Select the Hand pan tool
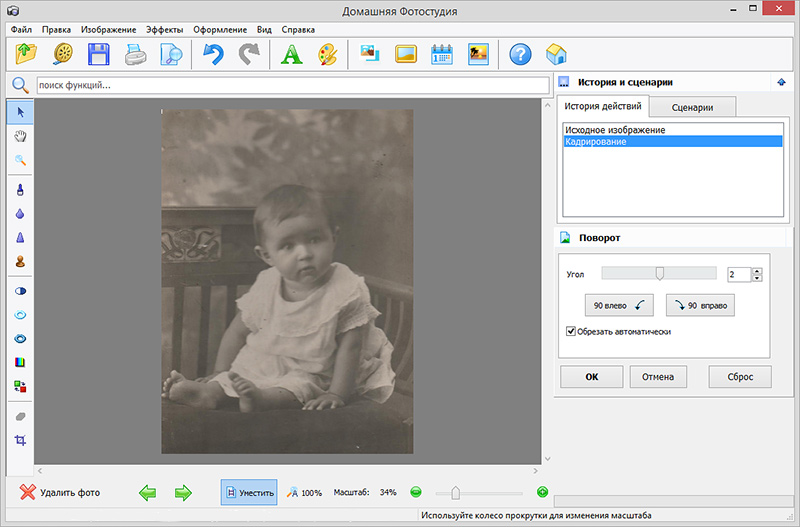The height and width of the screenshot is (527, 800). point(20,135)
